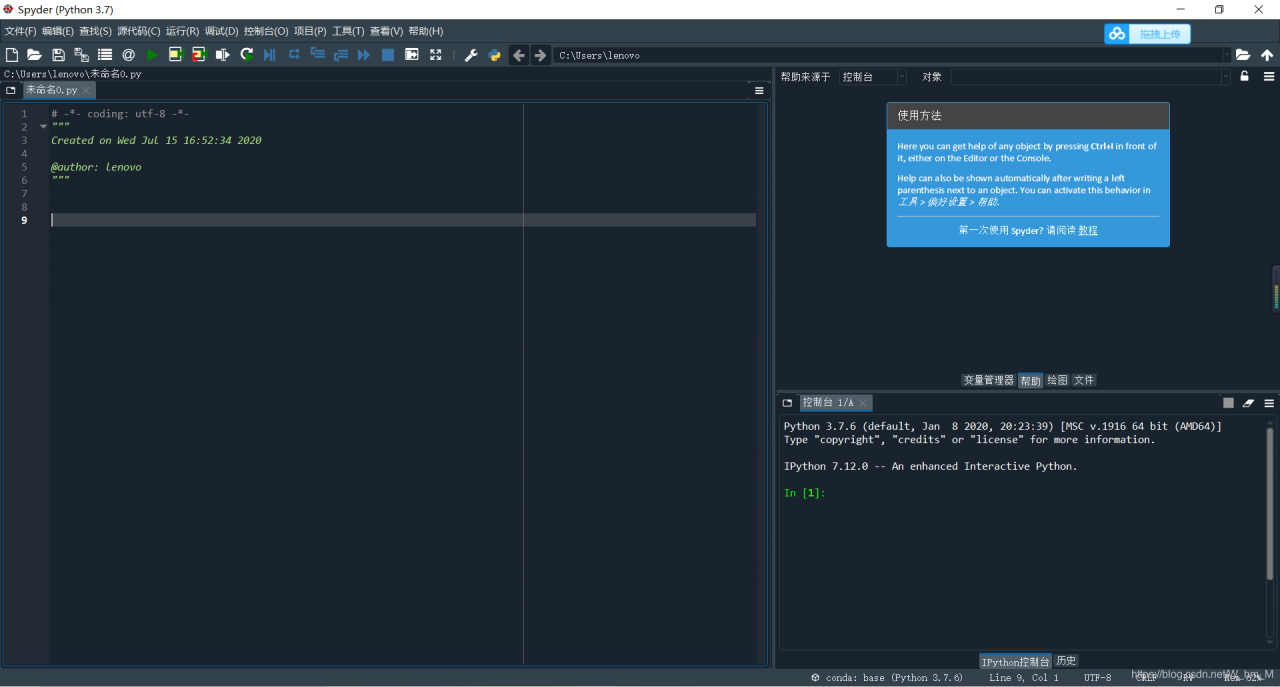Toggle fullscreen mode icon

435,55
